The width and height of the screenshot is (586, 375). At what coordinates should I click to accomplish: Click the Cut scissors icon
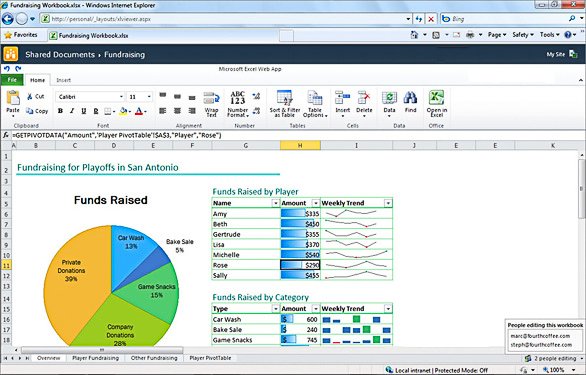(30, 96)
